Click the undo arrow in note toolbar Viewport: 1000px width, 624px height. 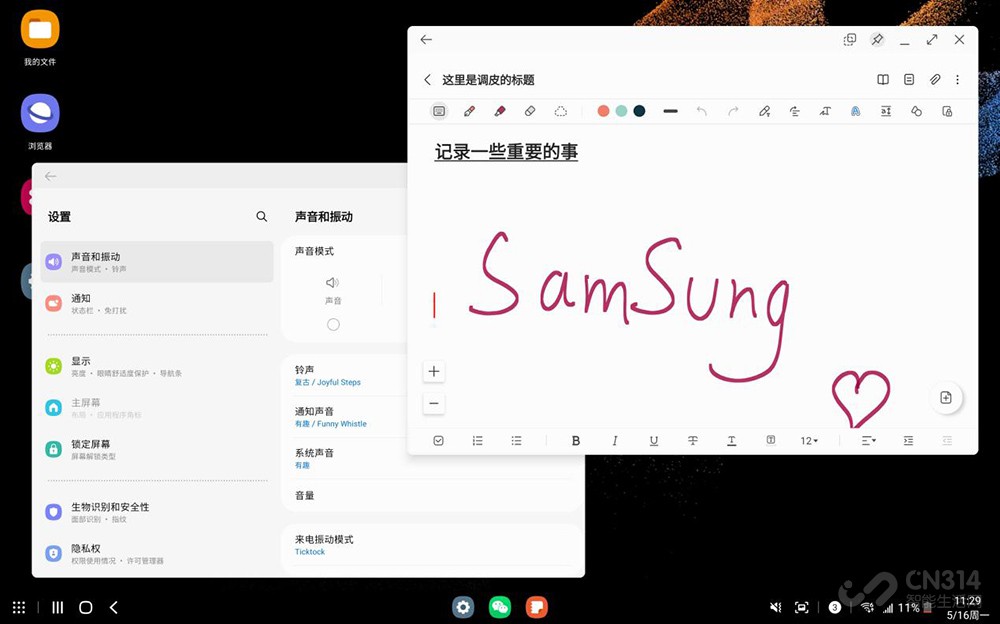click(702, 111)
